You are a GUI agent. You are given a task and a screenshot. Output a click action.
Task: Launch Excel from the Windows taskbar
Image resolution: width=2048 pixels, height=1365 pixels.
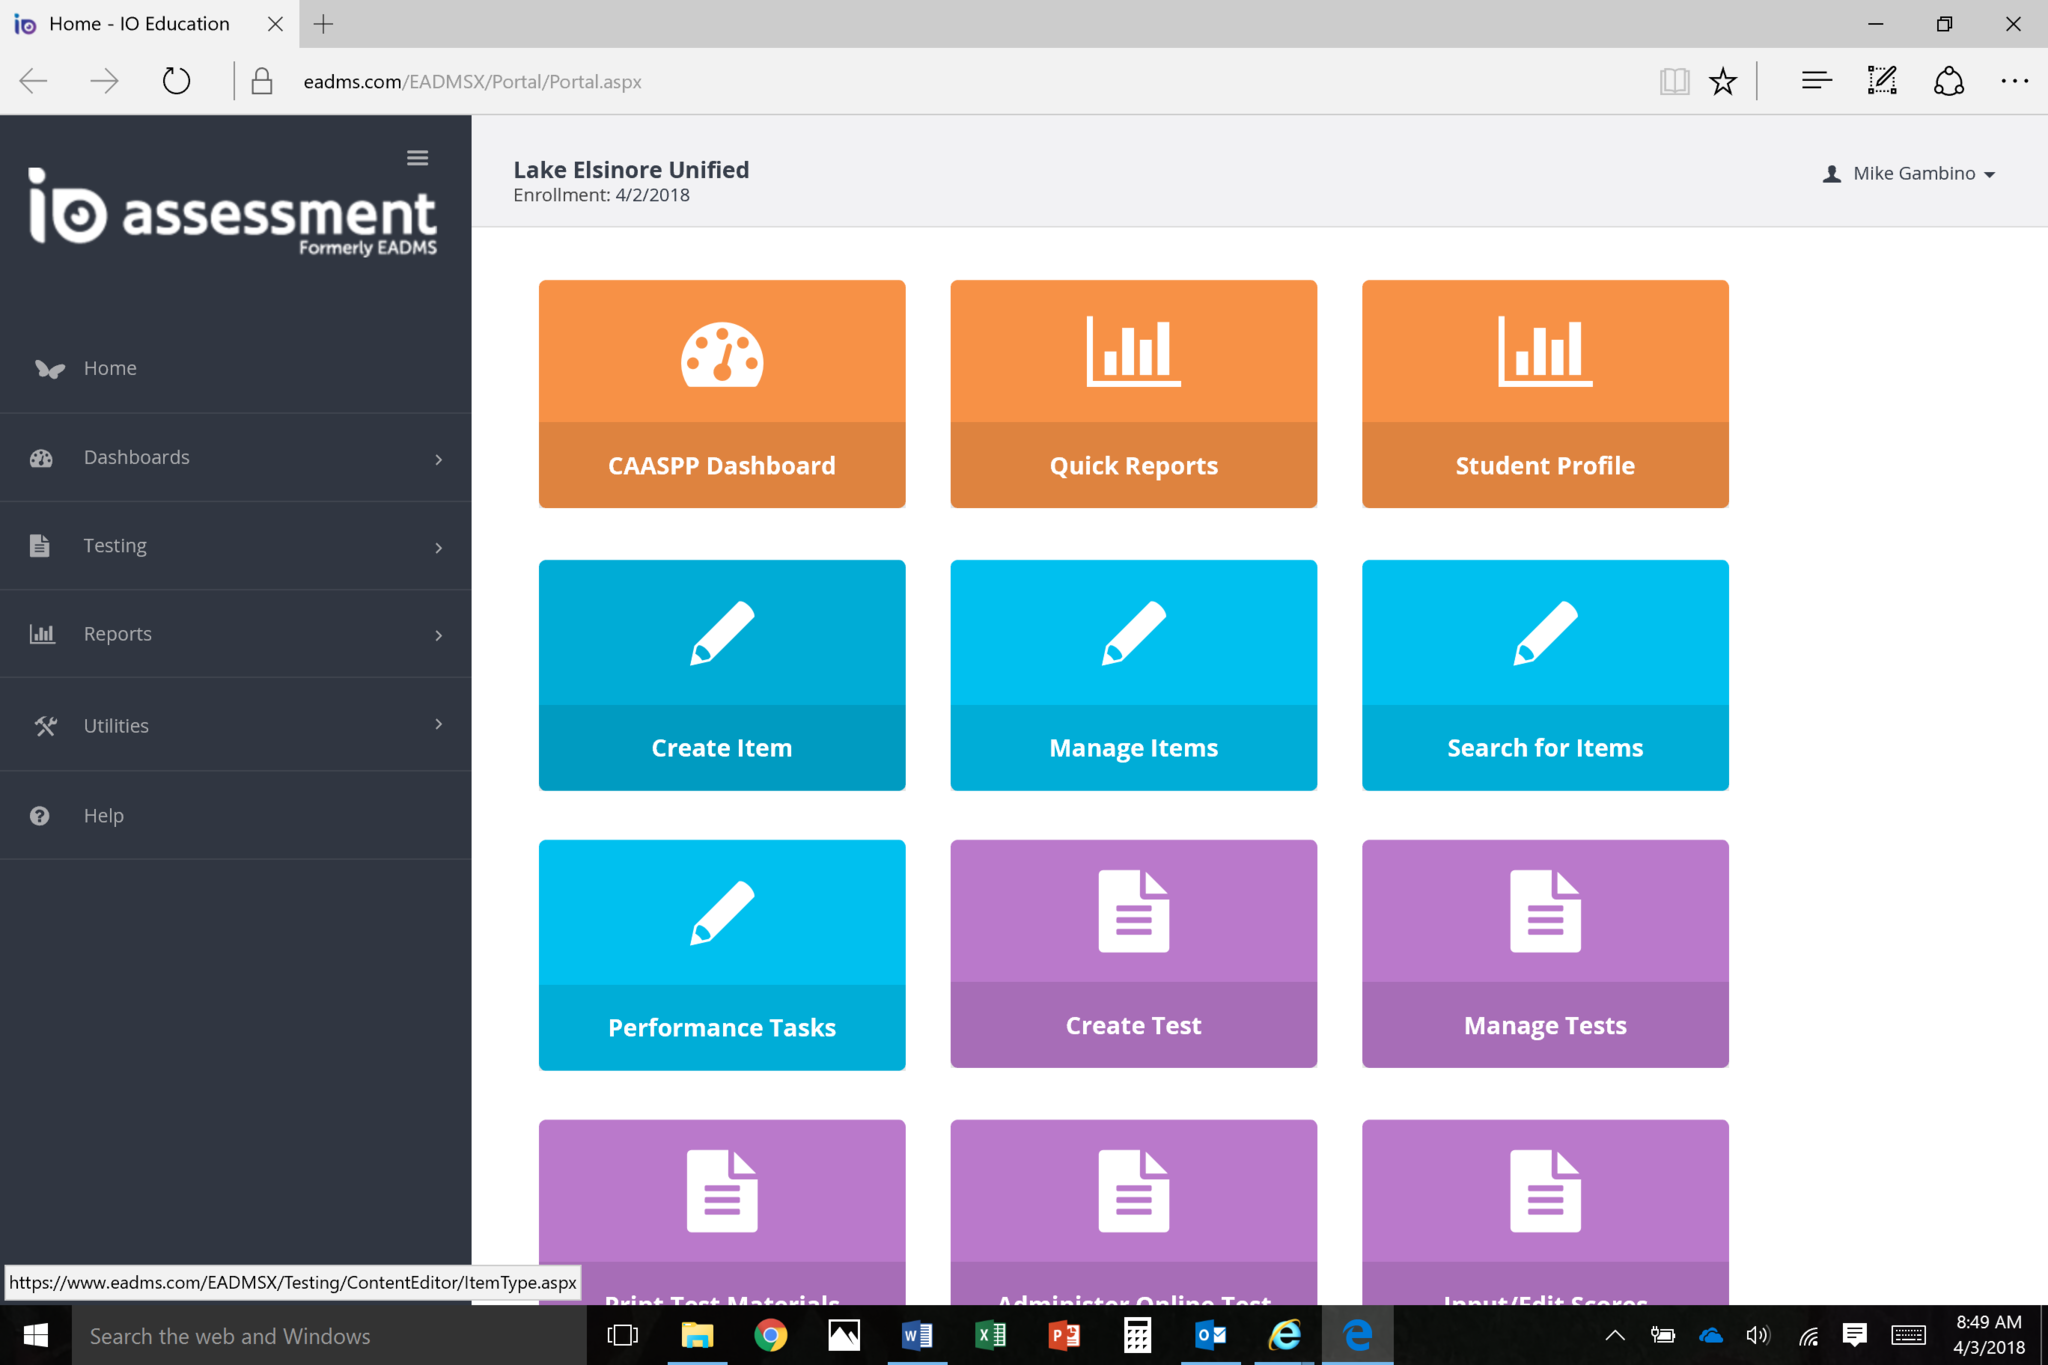tap(990, 1335)
